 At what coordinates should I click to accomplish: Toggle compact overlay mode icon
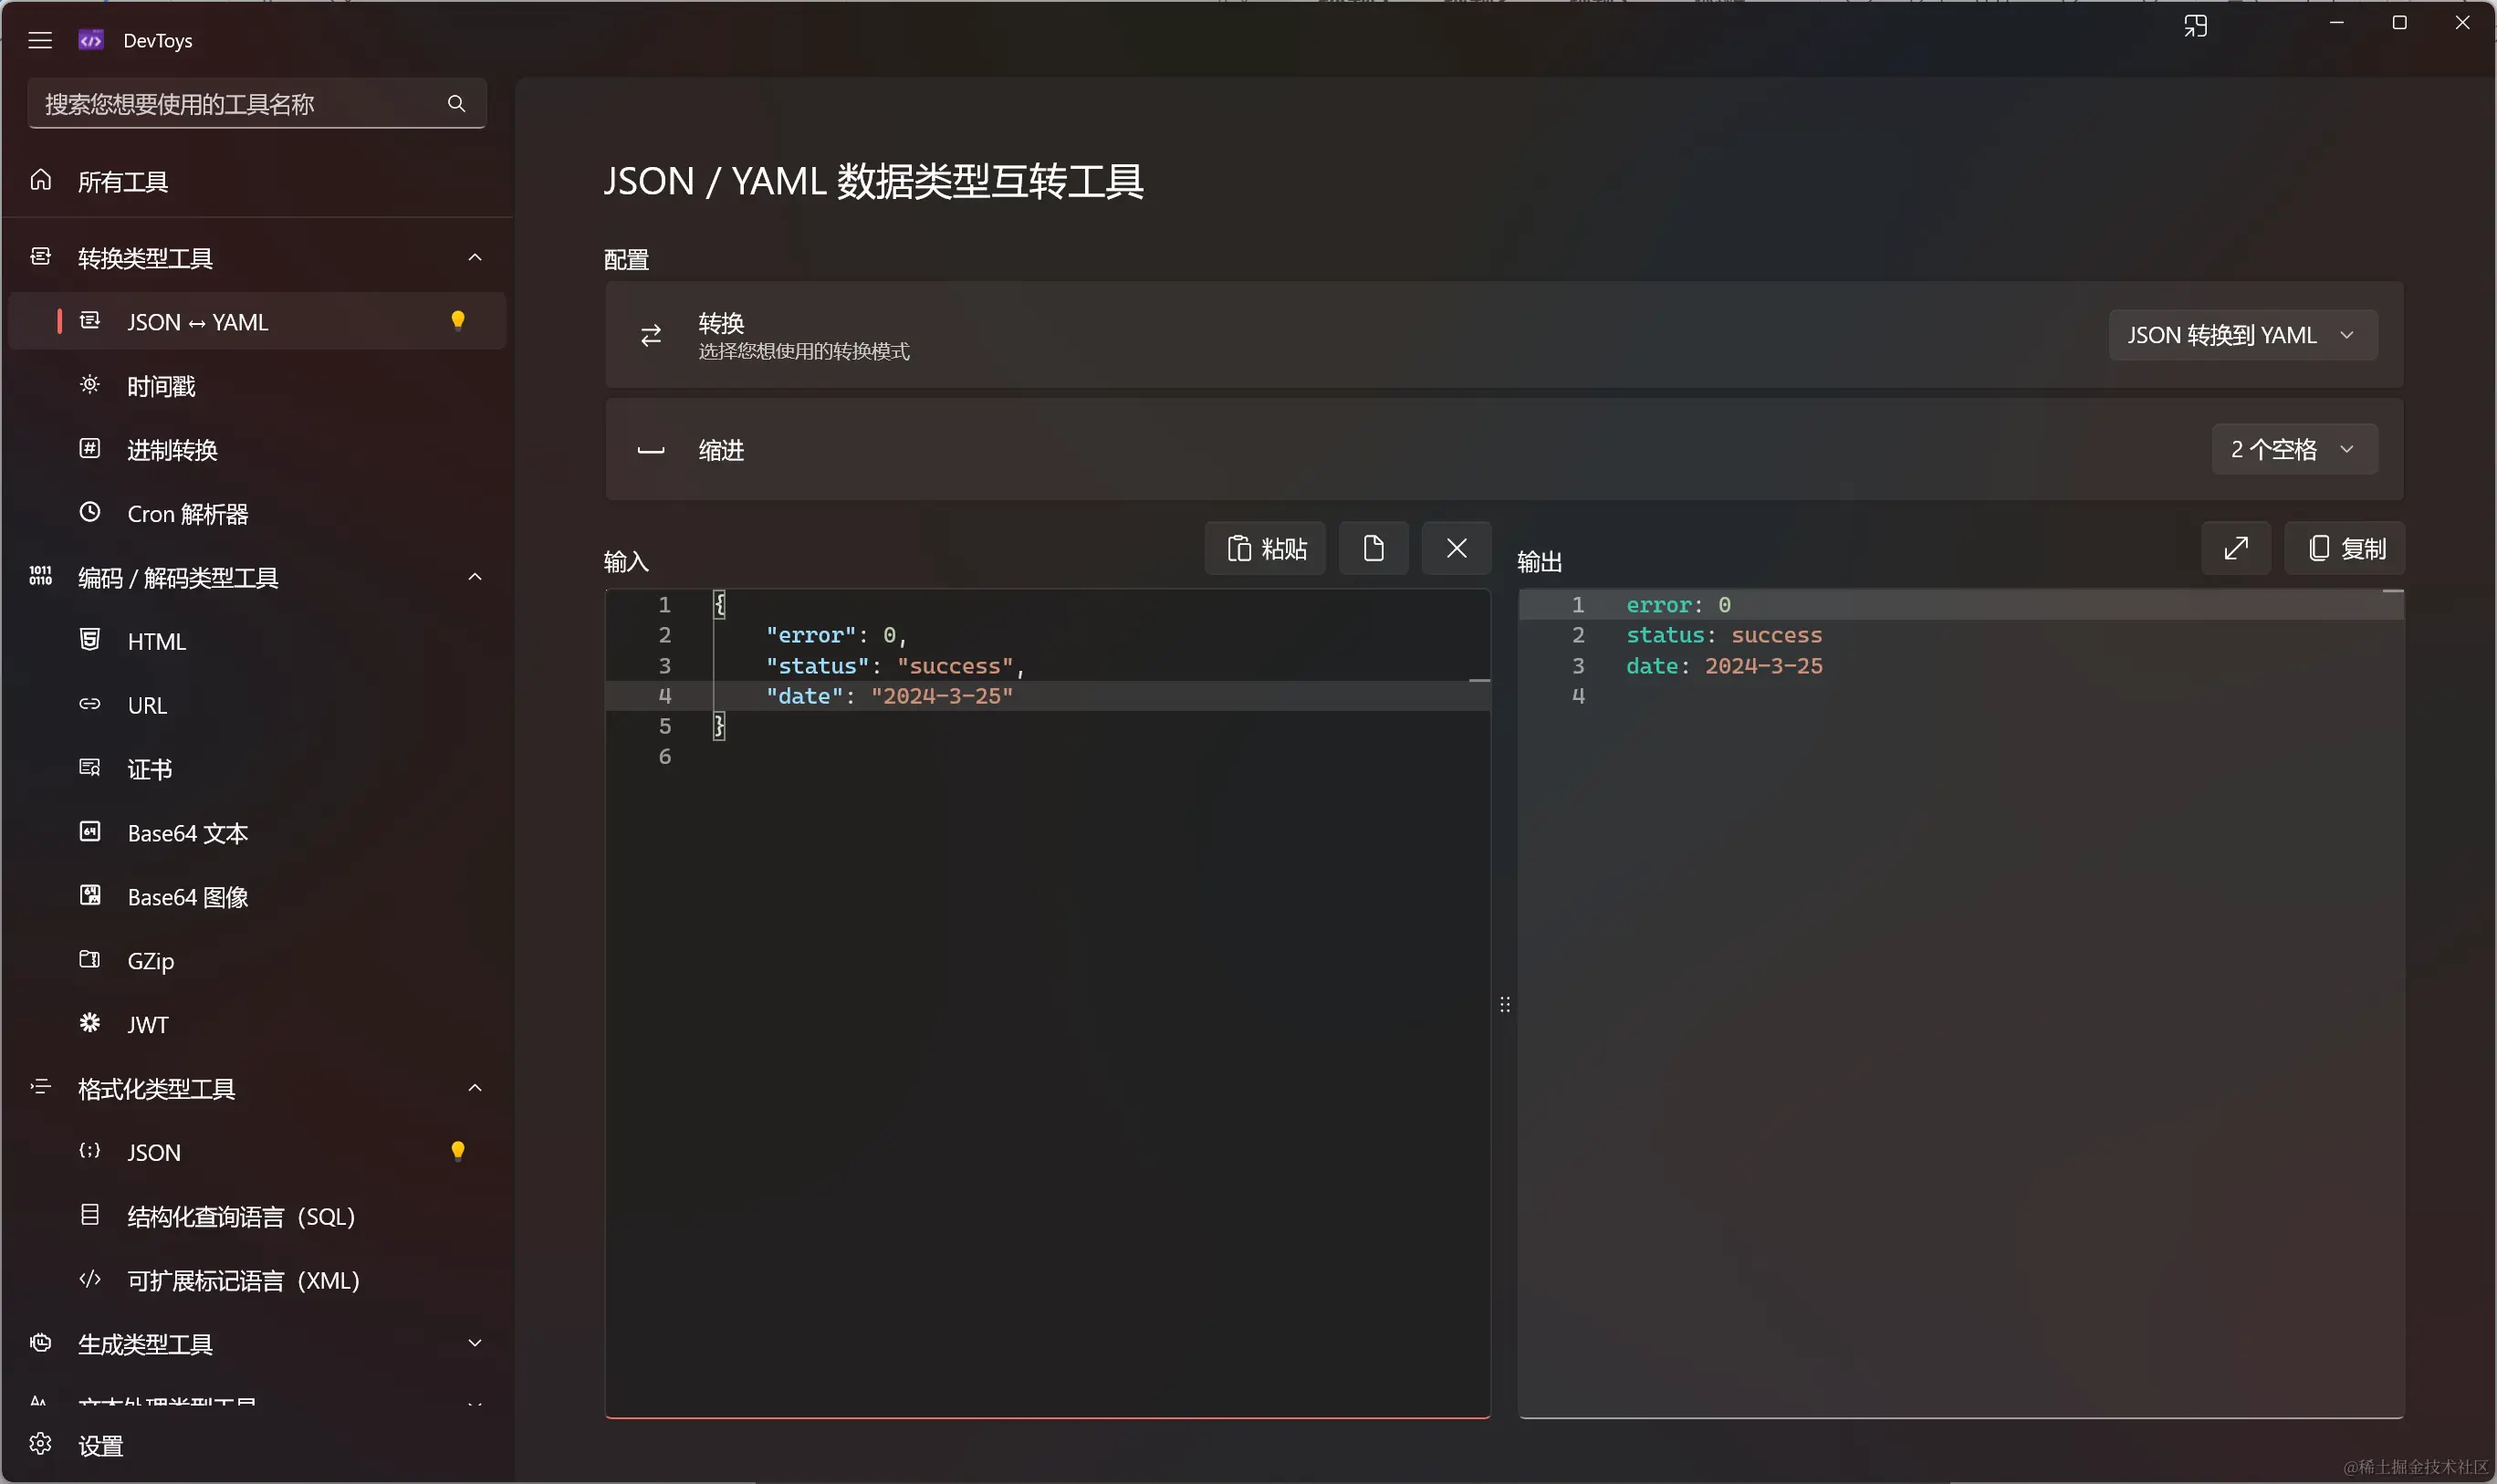tap(2195, 26)
